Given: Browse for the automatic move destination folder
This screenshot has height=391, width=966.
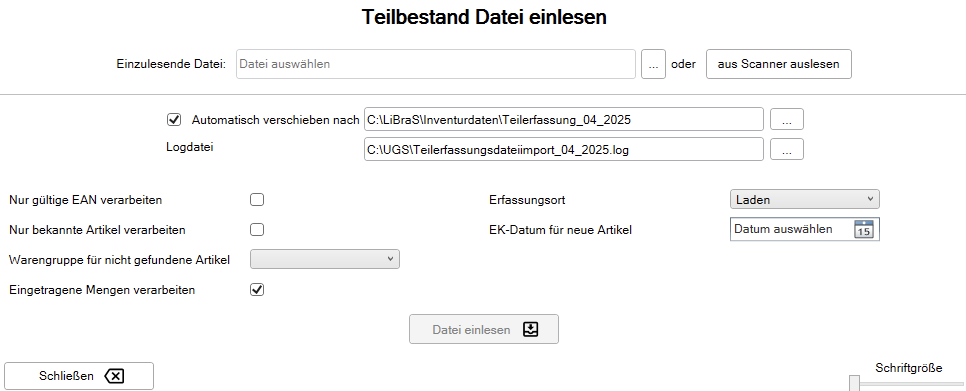Looking at the screenshot, I should click(787, 119).
